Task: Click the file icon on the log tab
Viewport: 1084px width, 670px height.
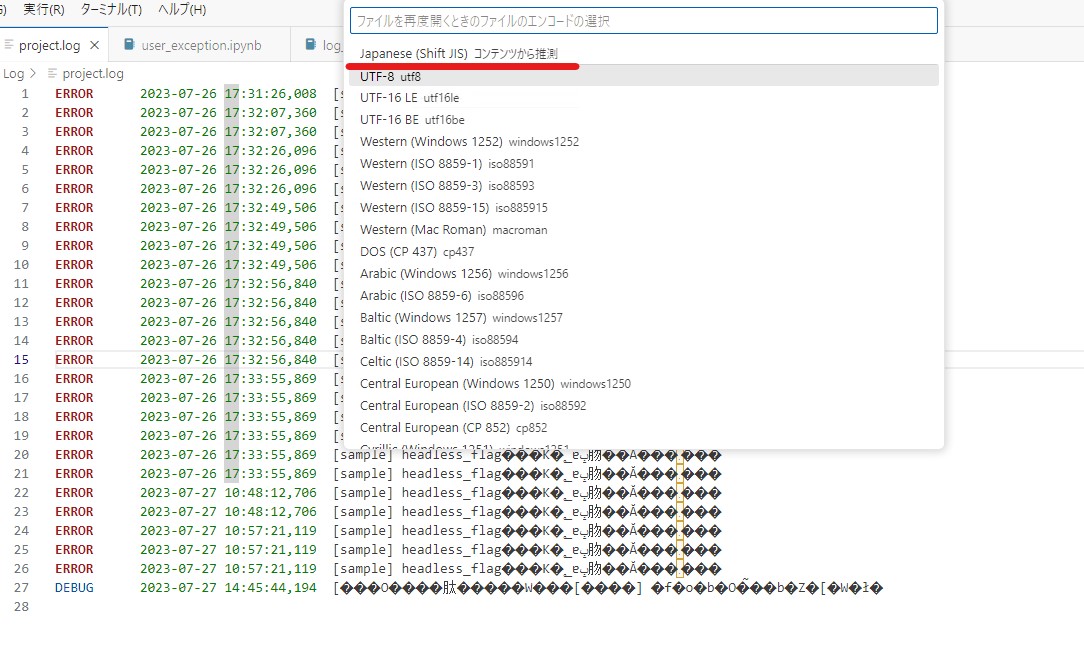Action: (311, 45)
